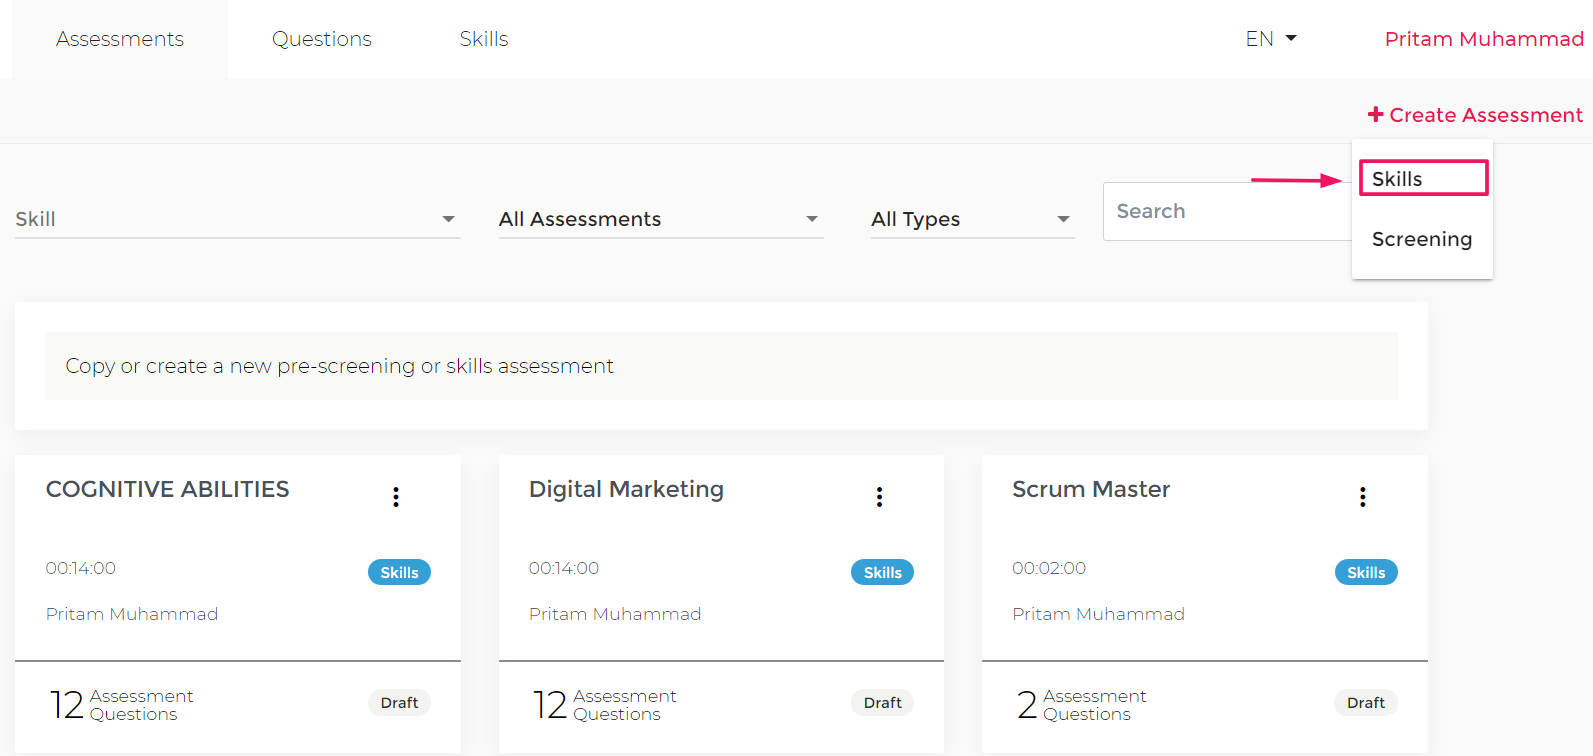Open the COGNITIVE ABILITIES card options menu

pyautogui.click(x=396, y=497)
